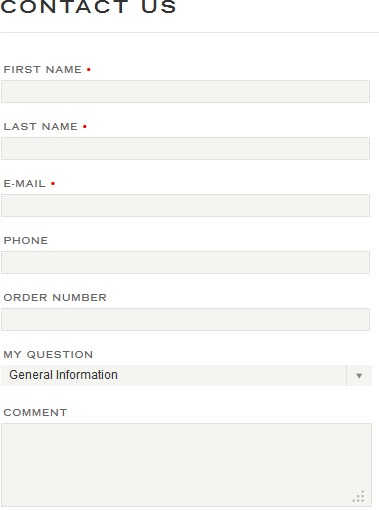
Task: Select the E-mail input field
Action: 185,205
